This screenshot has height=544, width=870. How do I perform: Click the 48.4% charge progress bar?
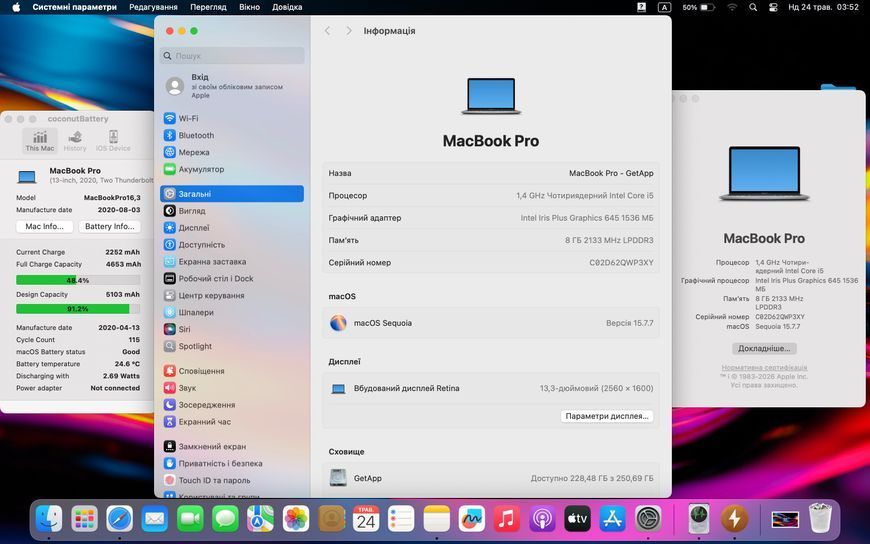(78, 280)
